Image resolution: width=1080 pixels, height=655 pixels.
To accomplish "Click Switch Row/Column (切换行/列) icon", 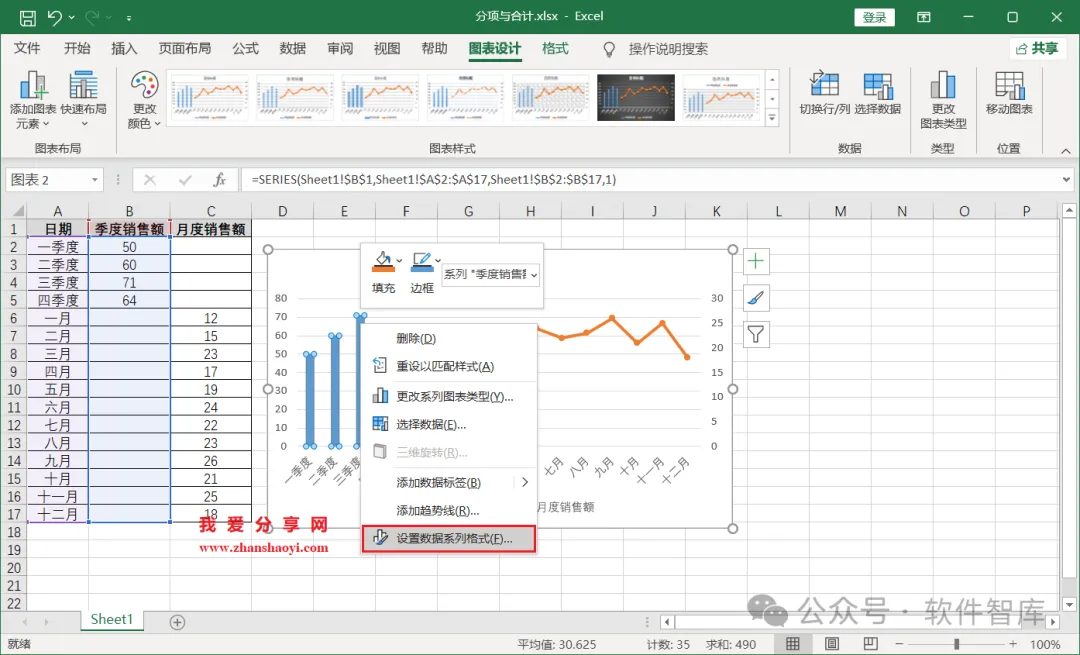I will [x=824, y=93].
